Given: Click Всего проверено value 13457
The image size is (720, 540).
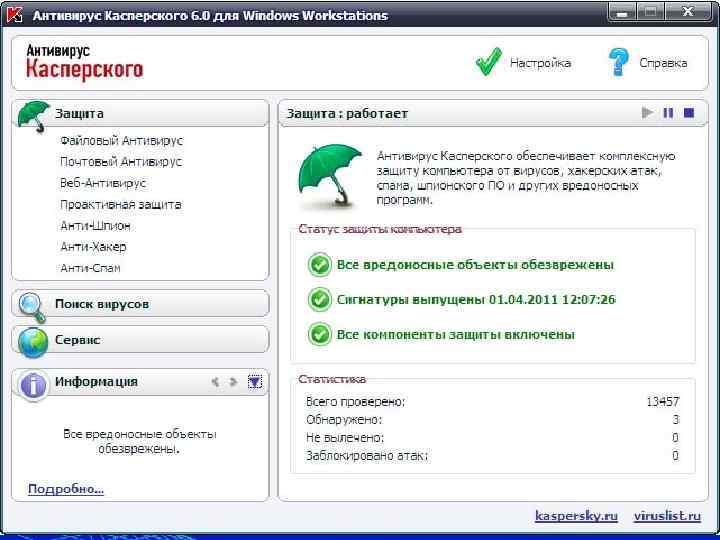Looking at the screenshot, I should click(663, 402).
